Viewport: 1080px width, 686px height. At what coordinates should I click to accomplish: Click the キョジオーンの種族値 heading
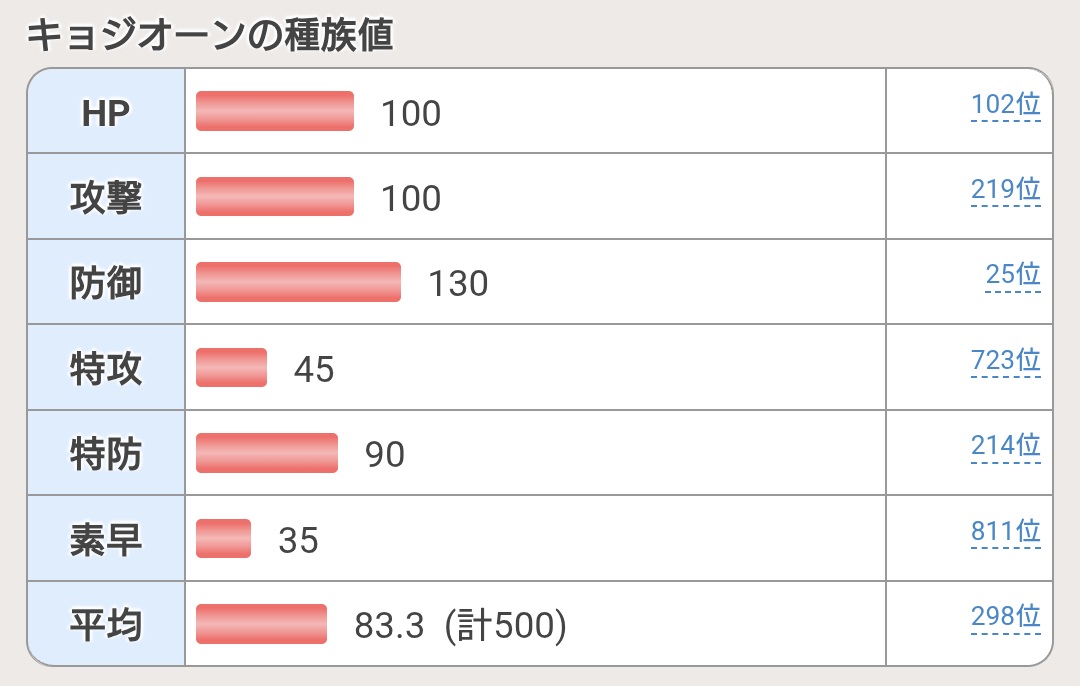[x=208, y=36]
